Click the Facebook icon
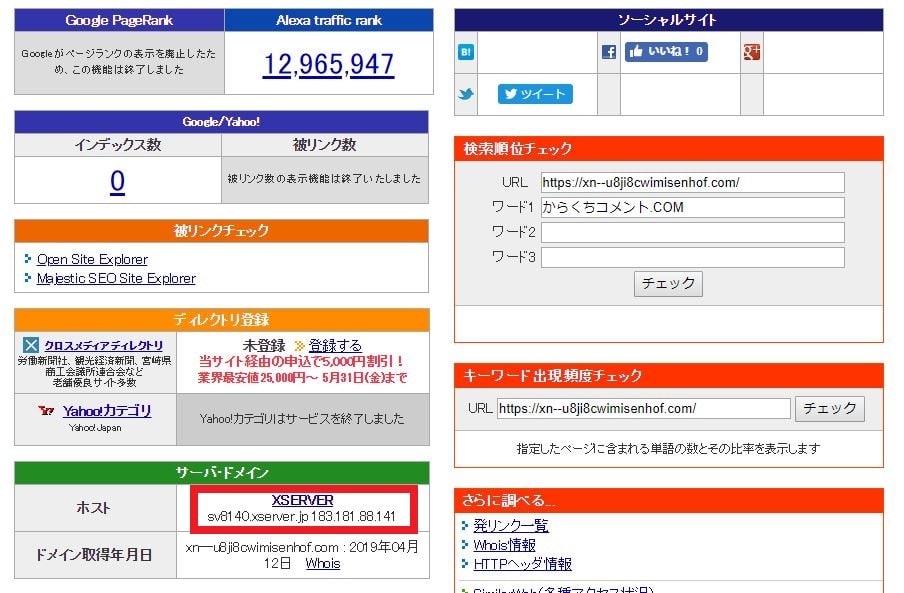 pos(609,52)
